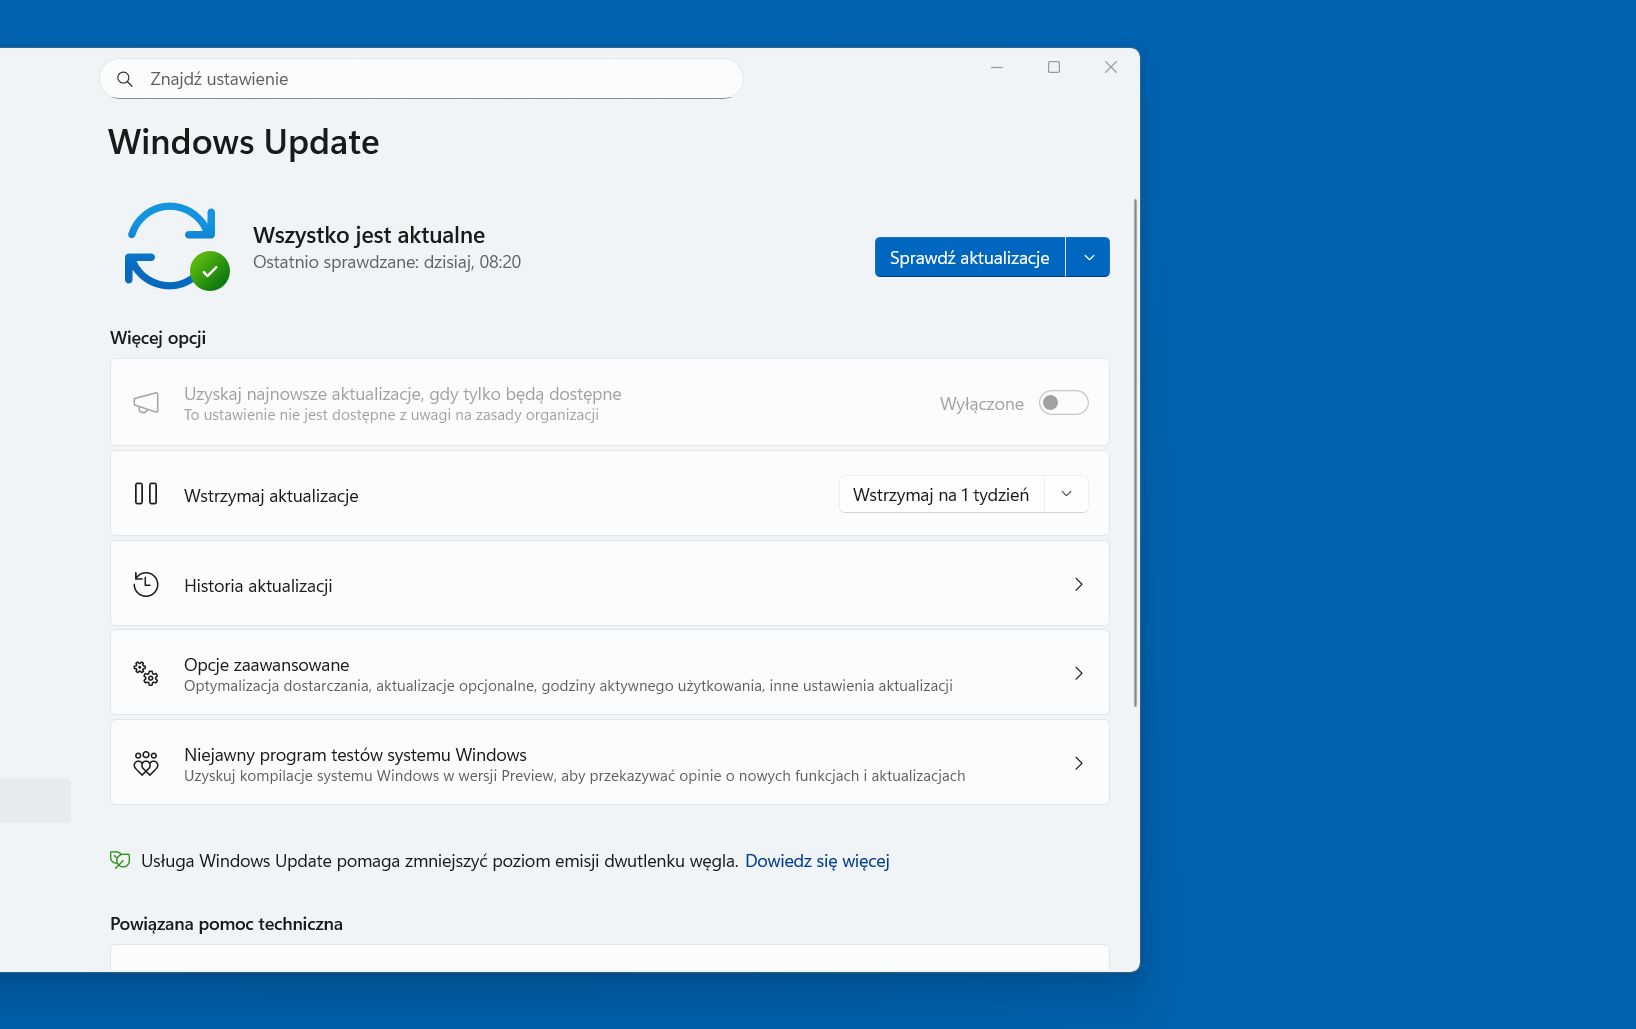Click the Windows Update sync arrows icon
This screenshot has width=1636, height=1029.
tap(170, 243)
